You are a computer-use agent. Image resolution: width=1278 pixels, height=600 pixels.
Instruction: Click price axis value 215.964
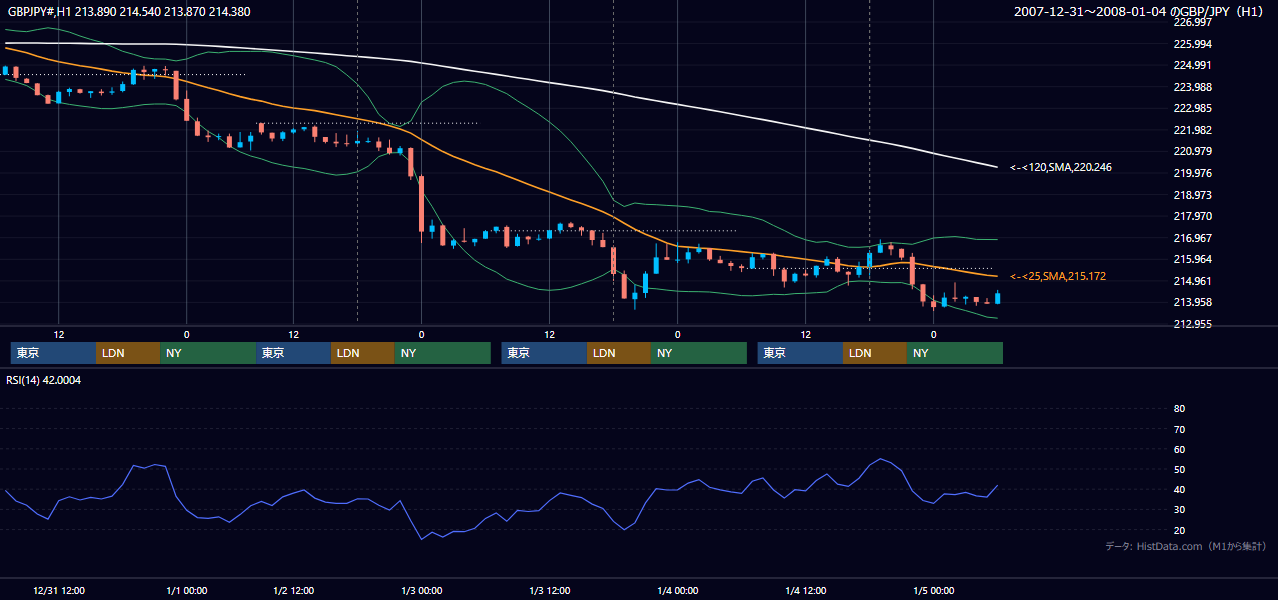pos(1192,259)
